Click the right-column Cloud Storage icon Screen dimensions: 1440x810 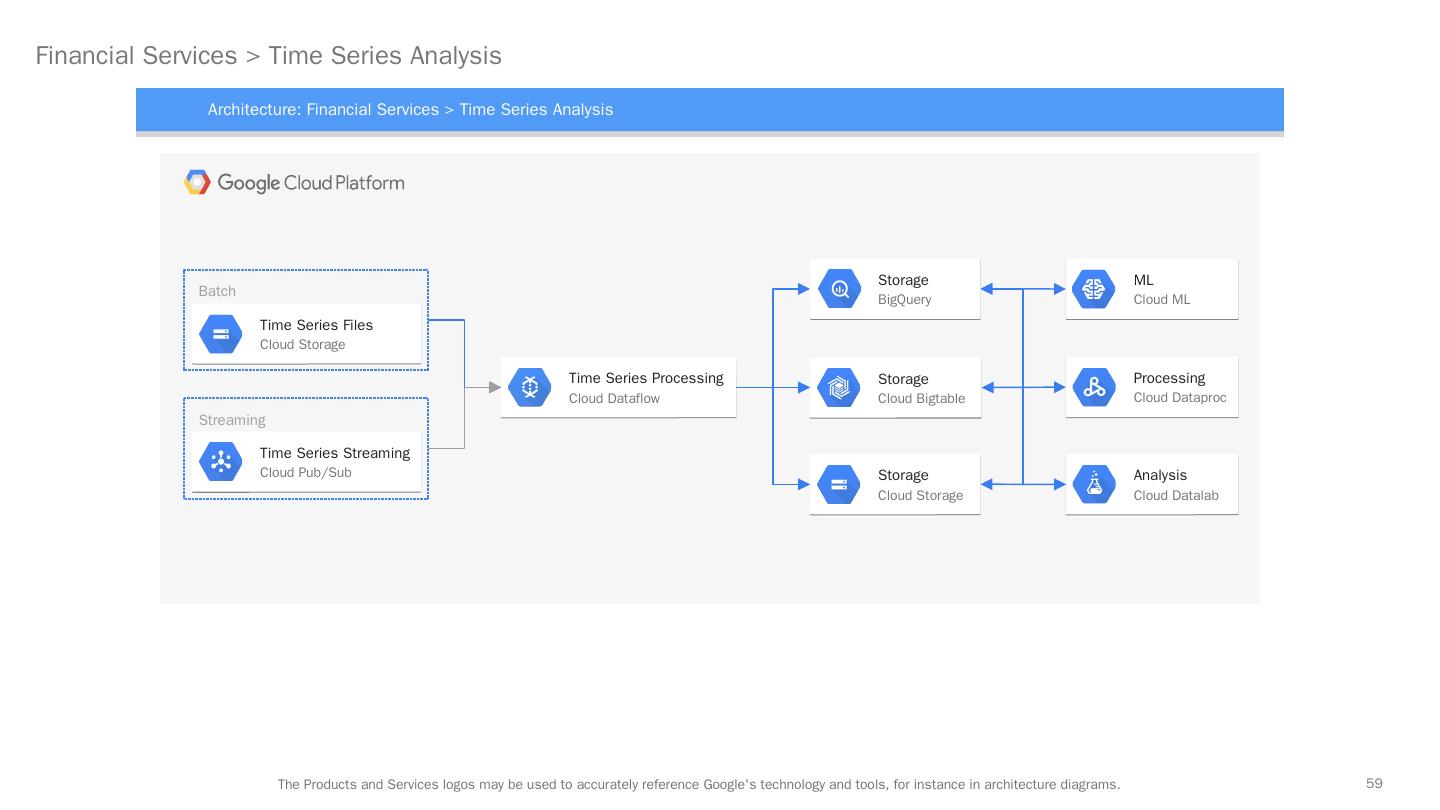point(839,484)
